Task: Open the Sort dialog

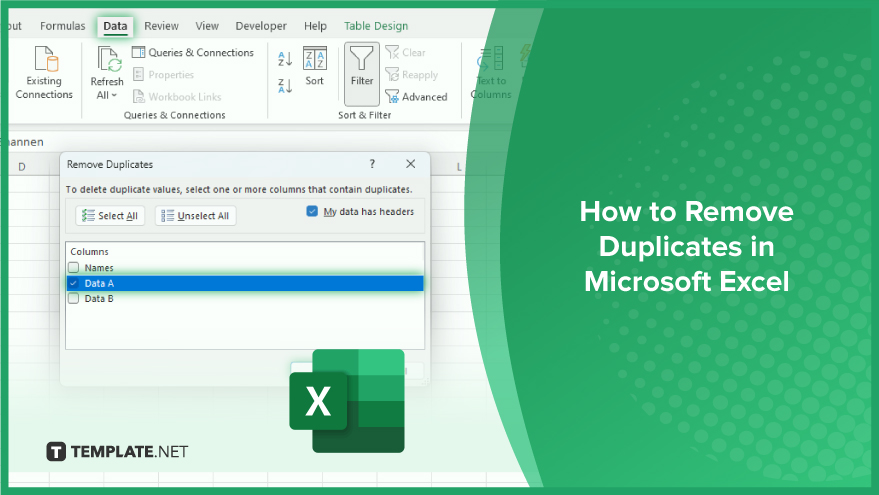Action: click(x=314, y=66)
